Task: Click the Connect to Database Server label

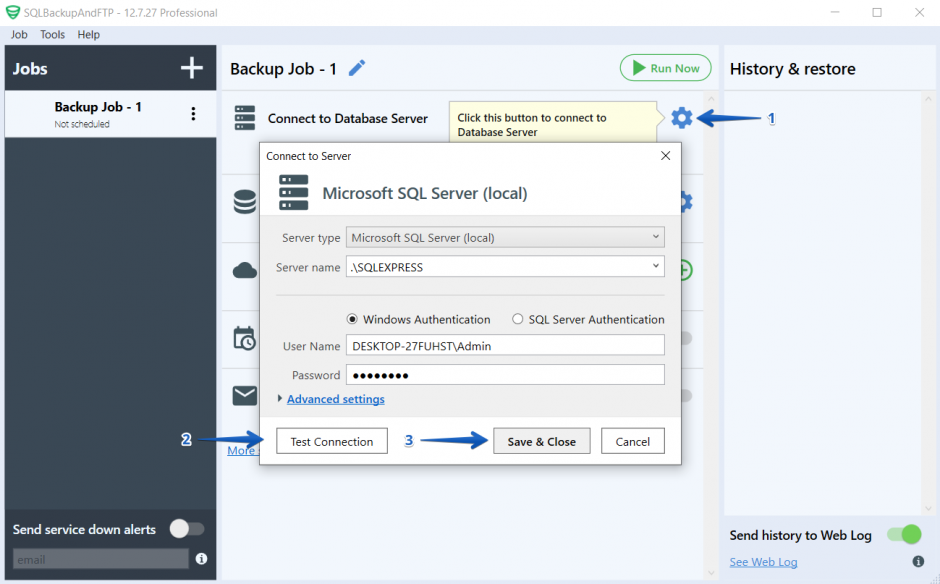Action: pyautogui.click(x=348, y=119)
